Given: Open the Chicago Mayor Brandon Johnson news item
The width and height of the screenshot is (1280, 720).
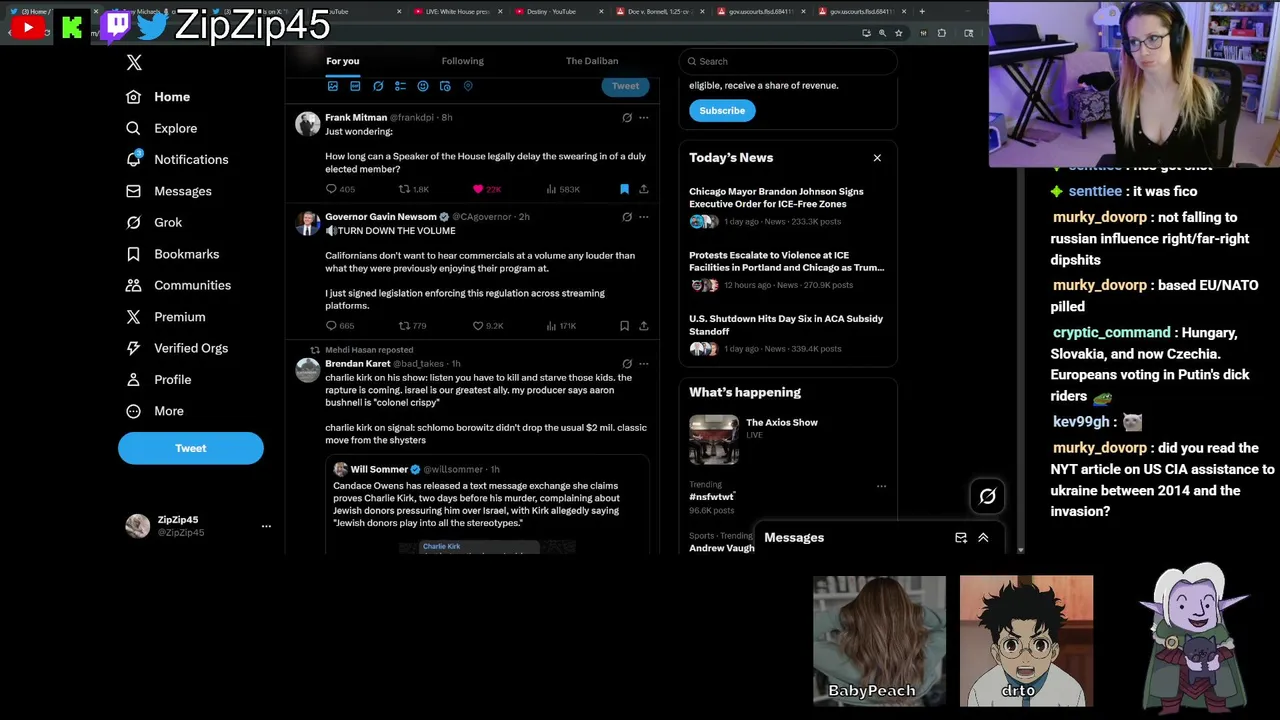Looking at the screenshot, I should pyautogui.click(x=787, y=207).
